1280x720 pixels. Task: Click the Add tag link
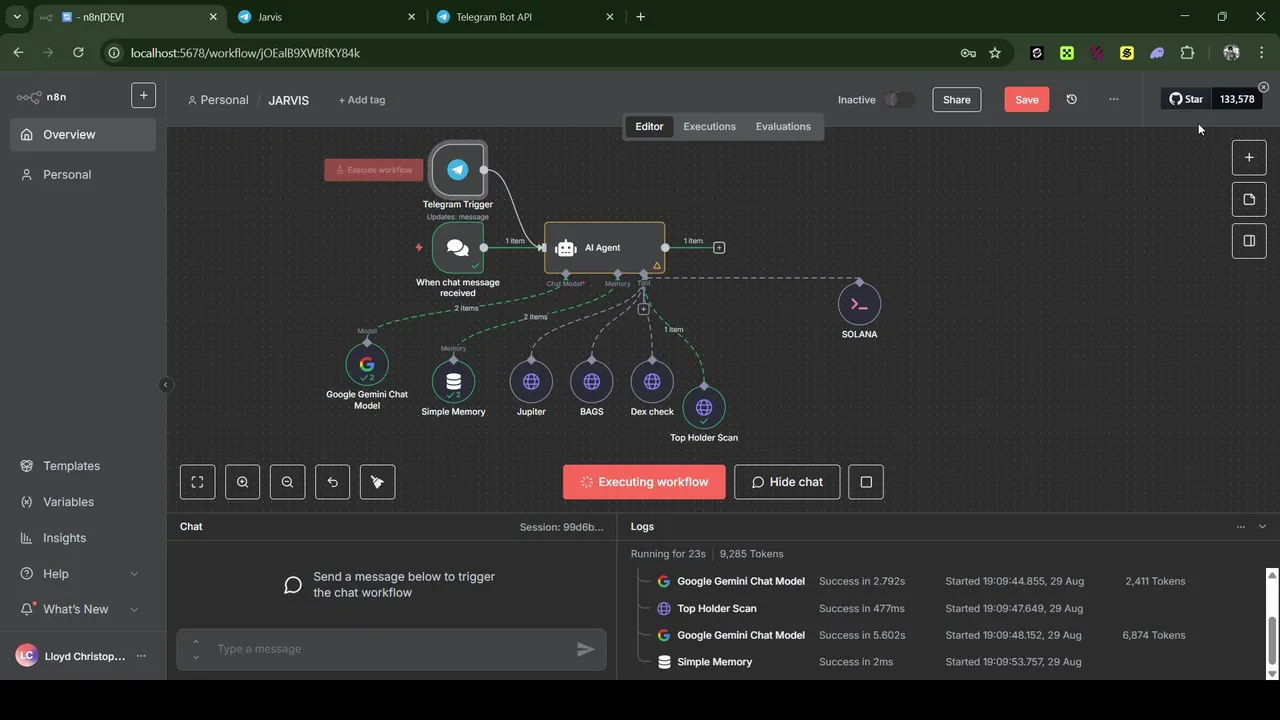click(361, 100)
